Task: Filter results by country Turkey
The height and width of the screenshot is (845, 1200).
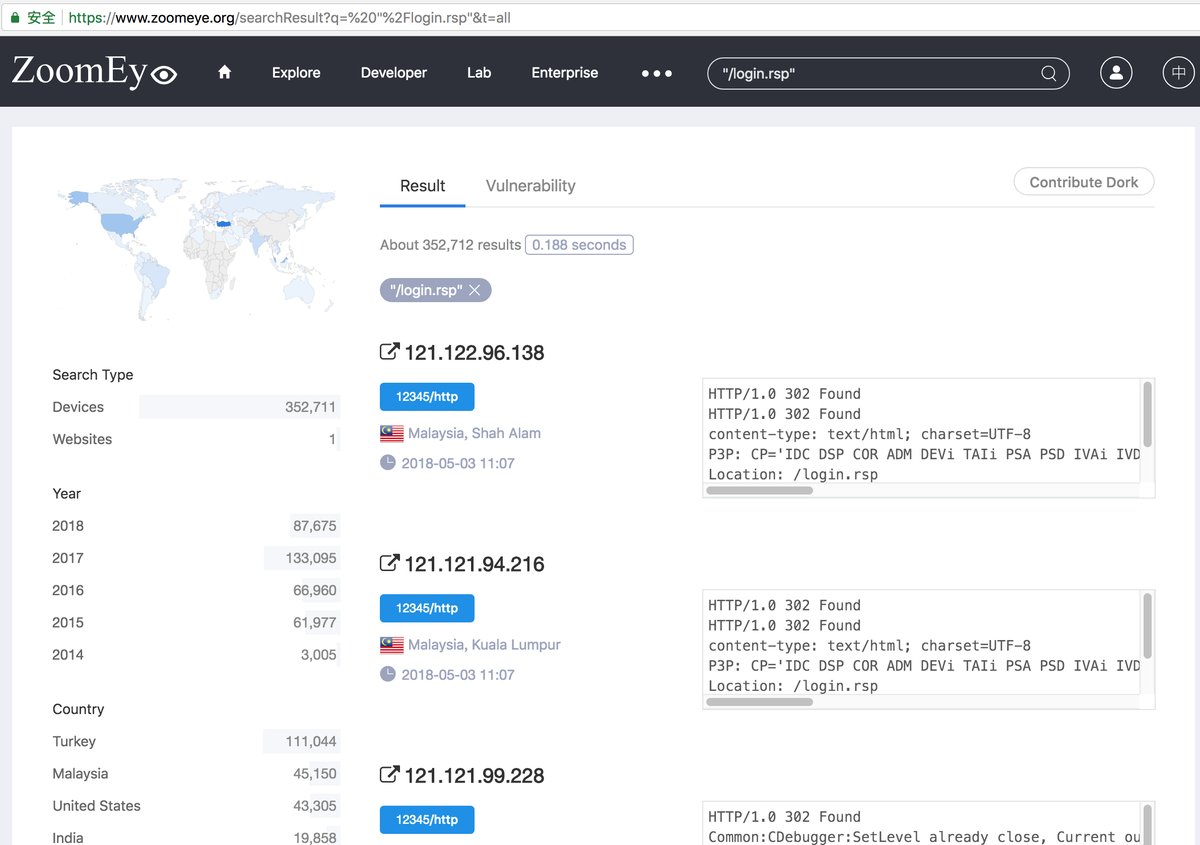Action: tap(196, 741)
